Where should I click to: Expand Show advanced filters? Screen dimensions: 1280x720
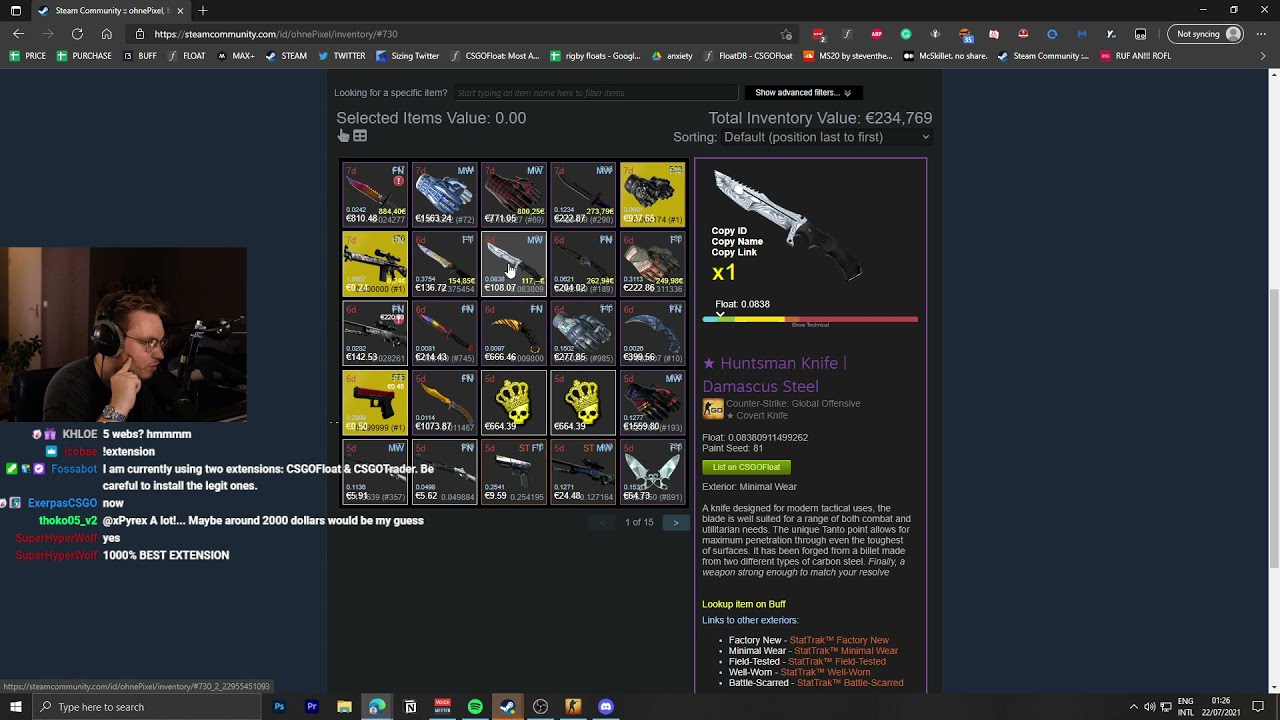tap(804, 93)
